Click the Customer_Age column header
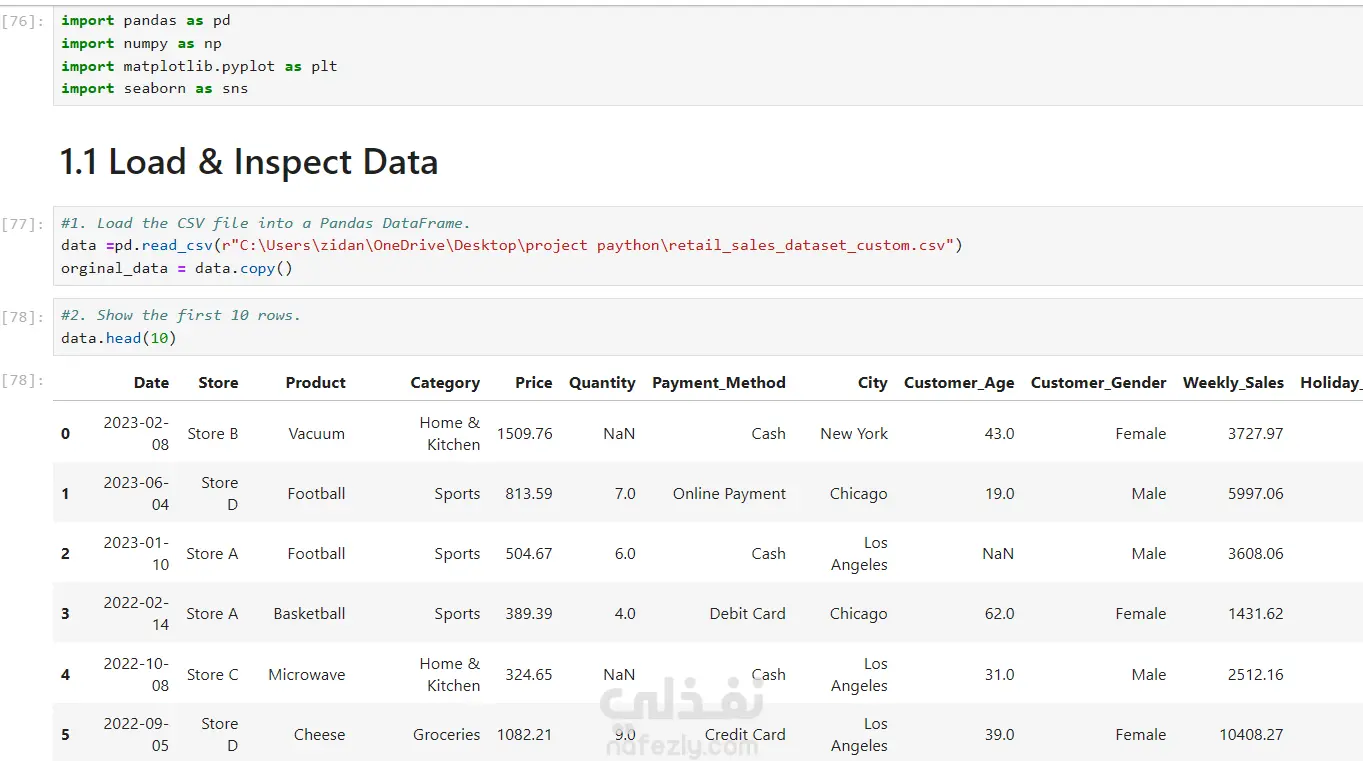The height and width of the screenshot is (761, 1363). [958, 383]
